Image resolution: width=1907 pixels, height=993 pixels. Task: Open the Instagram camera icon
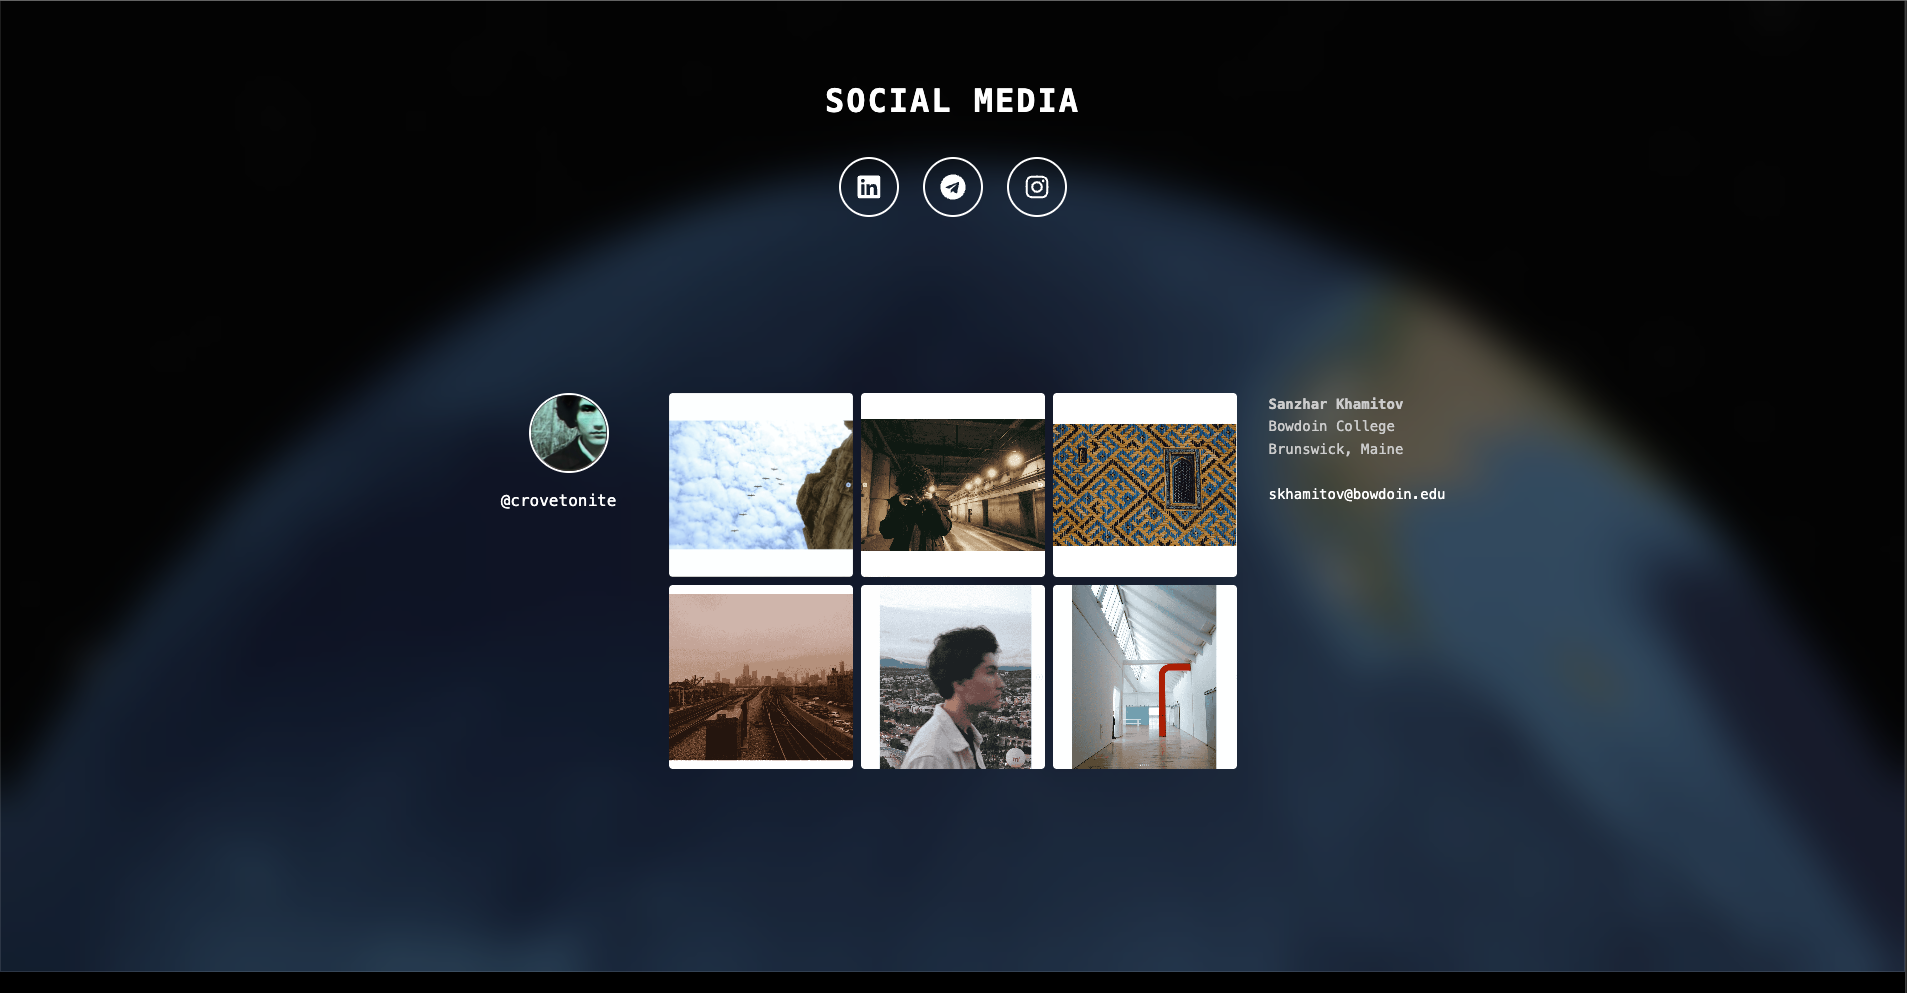click(1036, 187)
